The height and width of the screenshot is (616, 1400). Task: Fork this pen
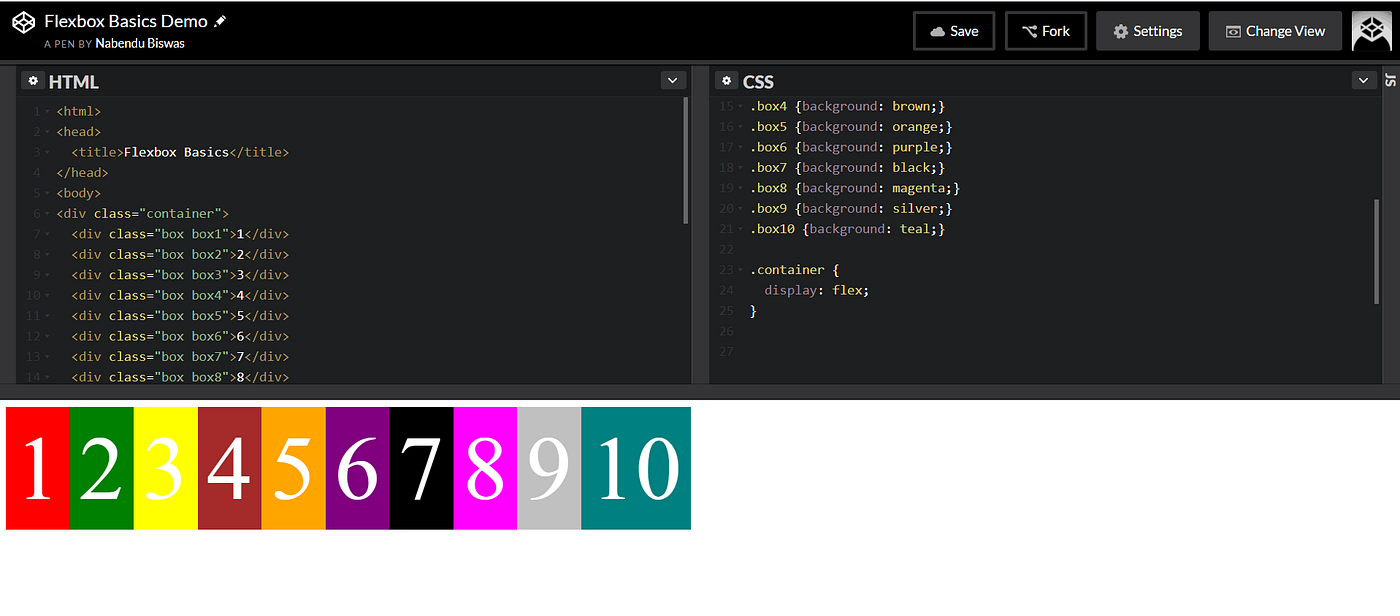1045,31
